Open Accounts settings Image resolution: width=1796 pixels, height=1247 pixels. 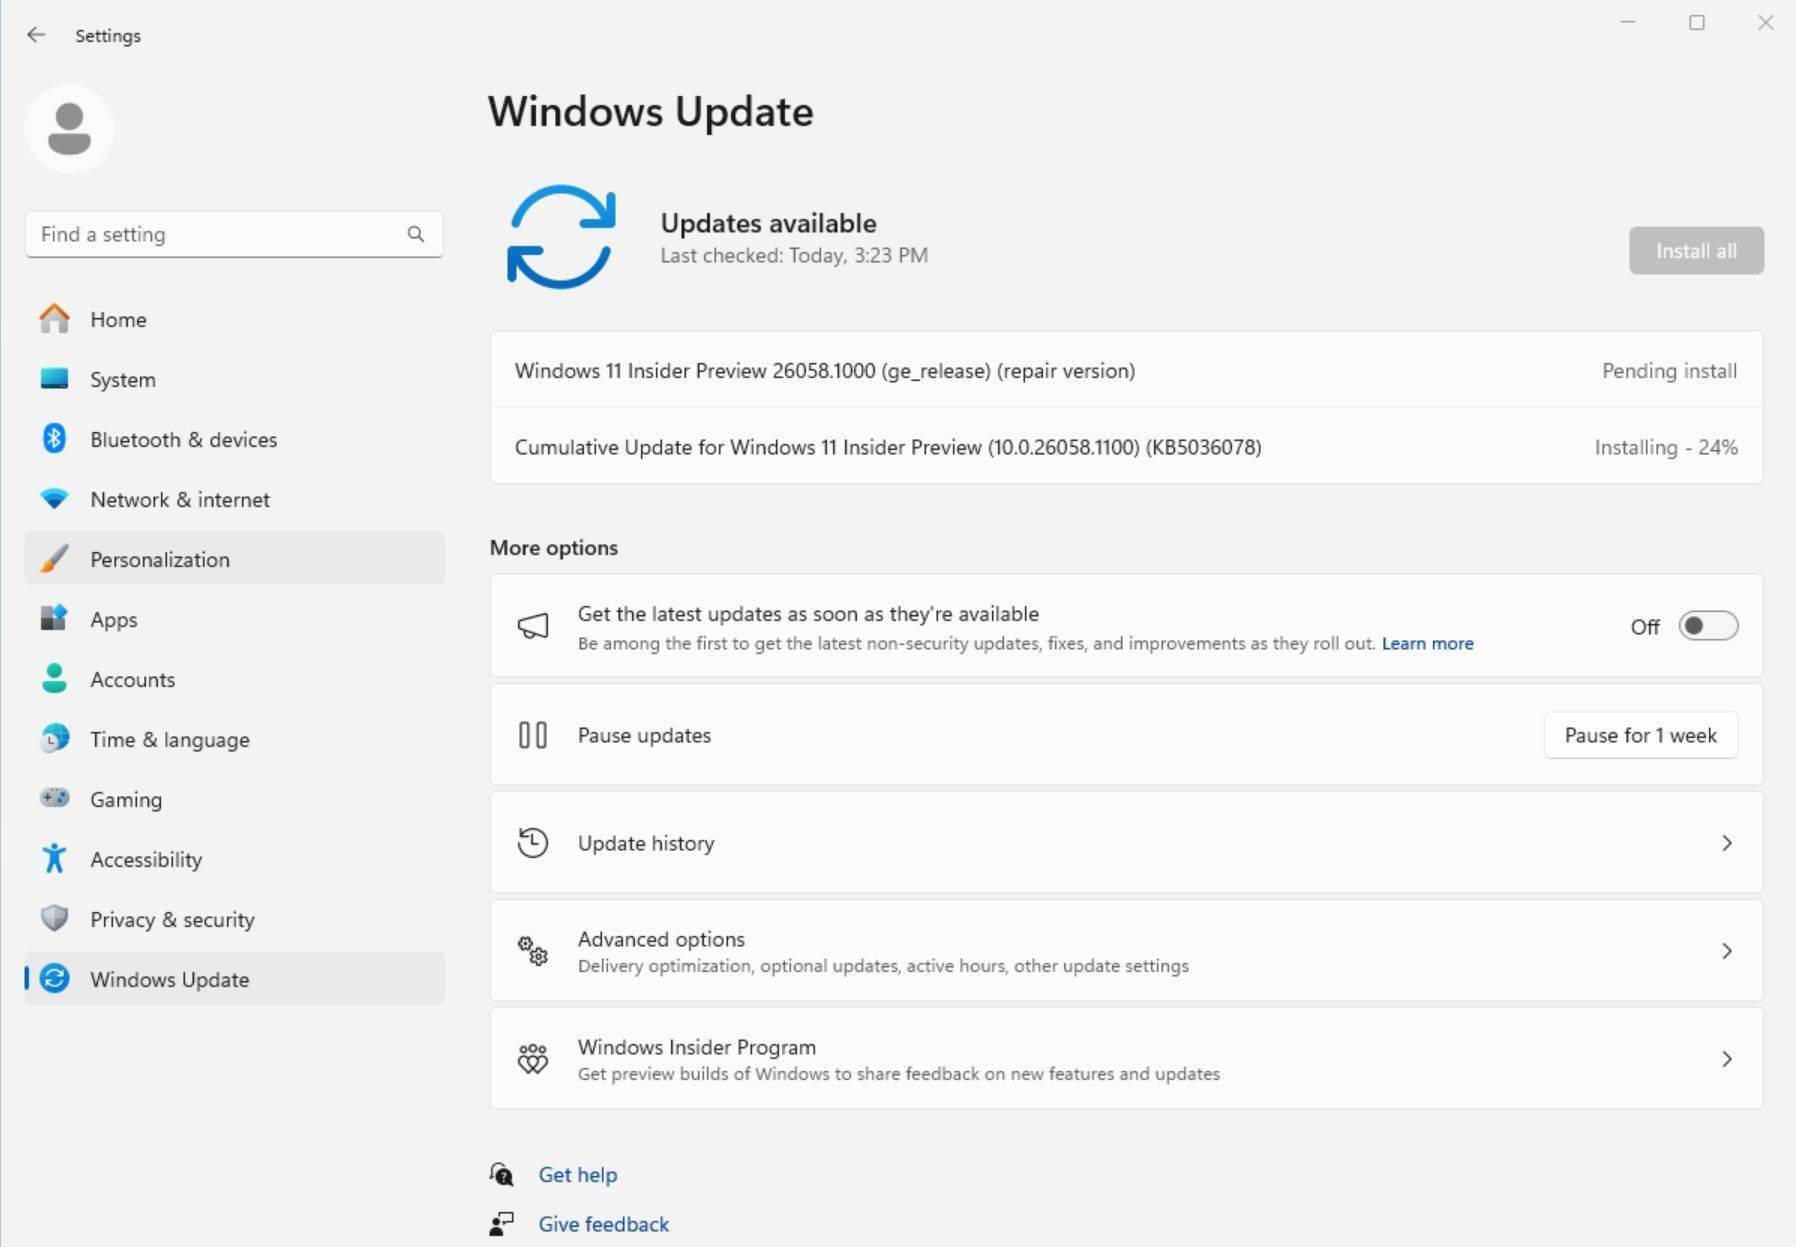click(x=234, y=679)
